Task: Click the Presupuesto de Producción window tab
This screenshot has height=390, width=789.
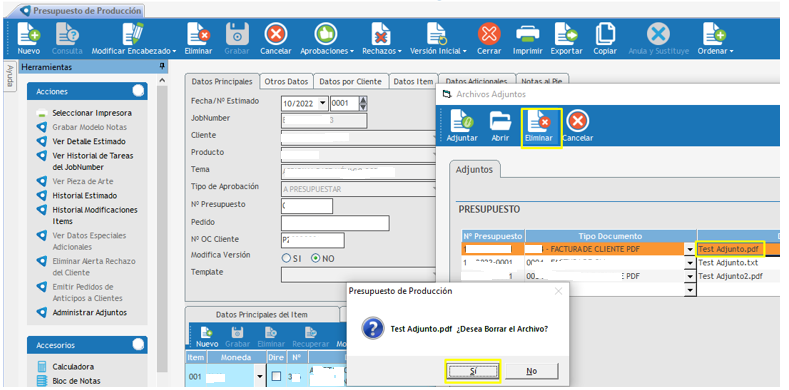Action: pos(81,11)
